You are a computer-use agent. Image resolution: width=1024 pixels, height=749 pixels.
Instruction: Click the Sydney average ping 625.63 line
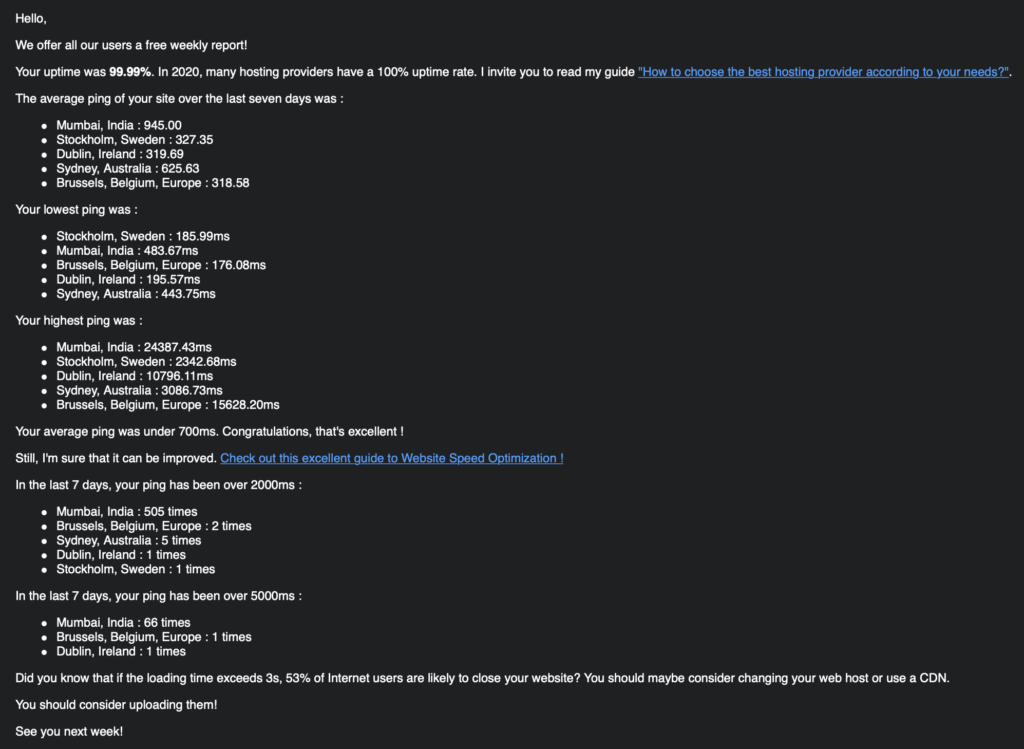pyautogui.click(x=128, y=168)
